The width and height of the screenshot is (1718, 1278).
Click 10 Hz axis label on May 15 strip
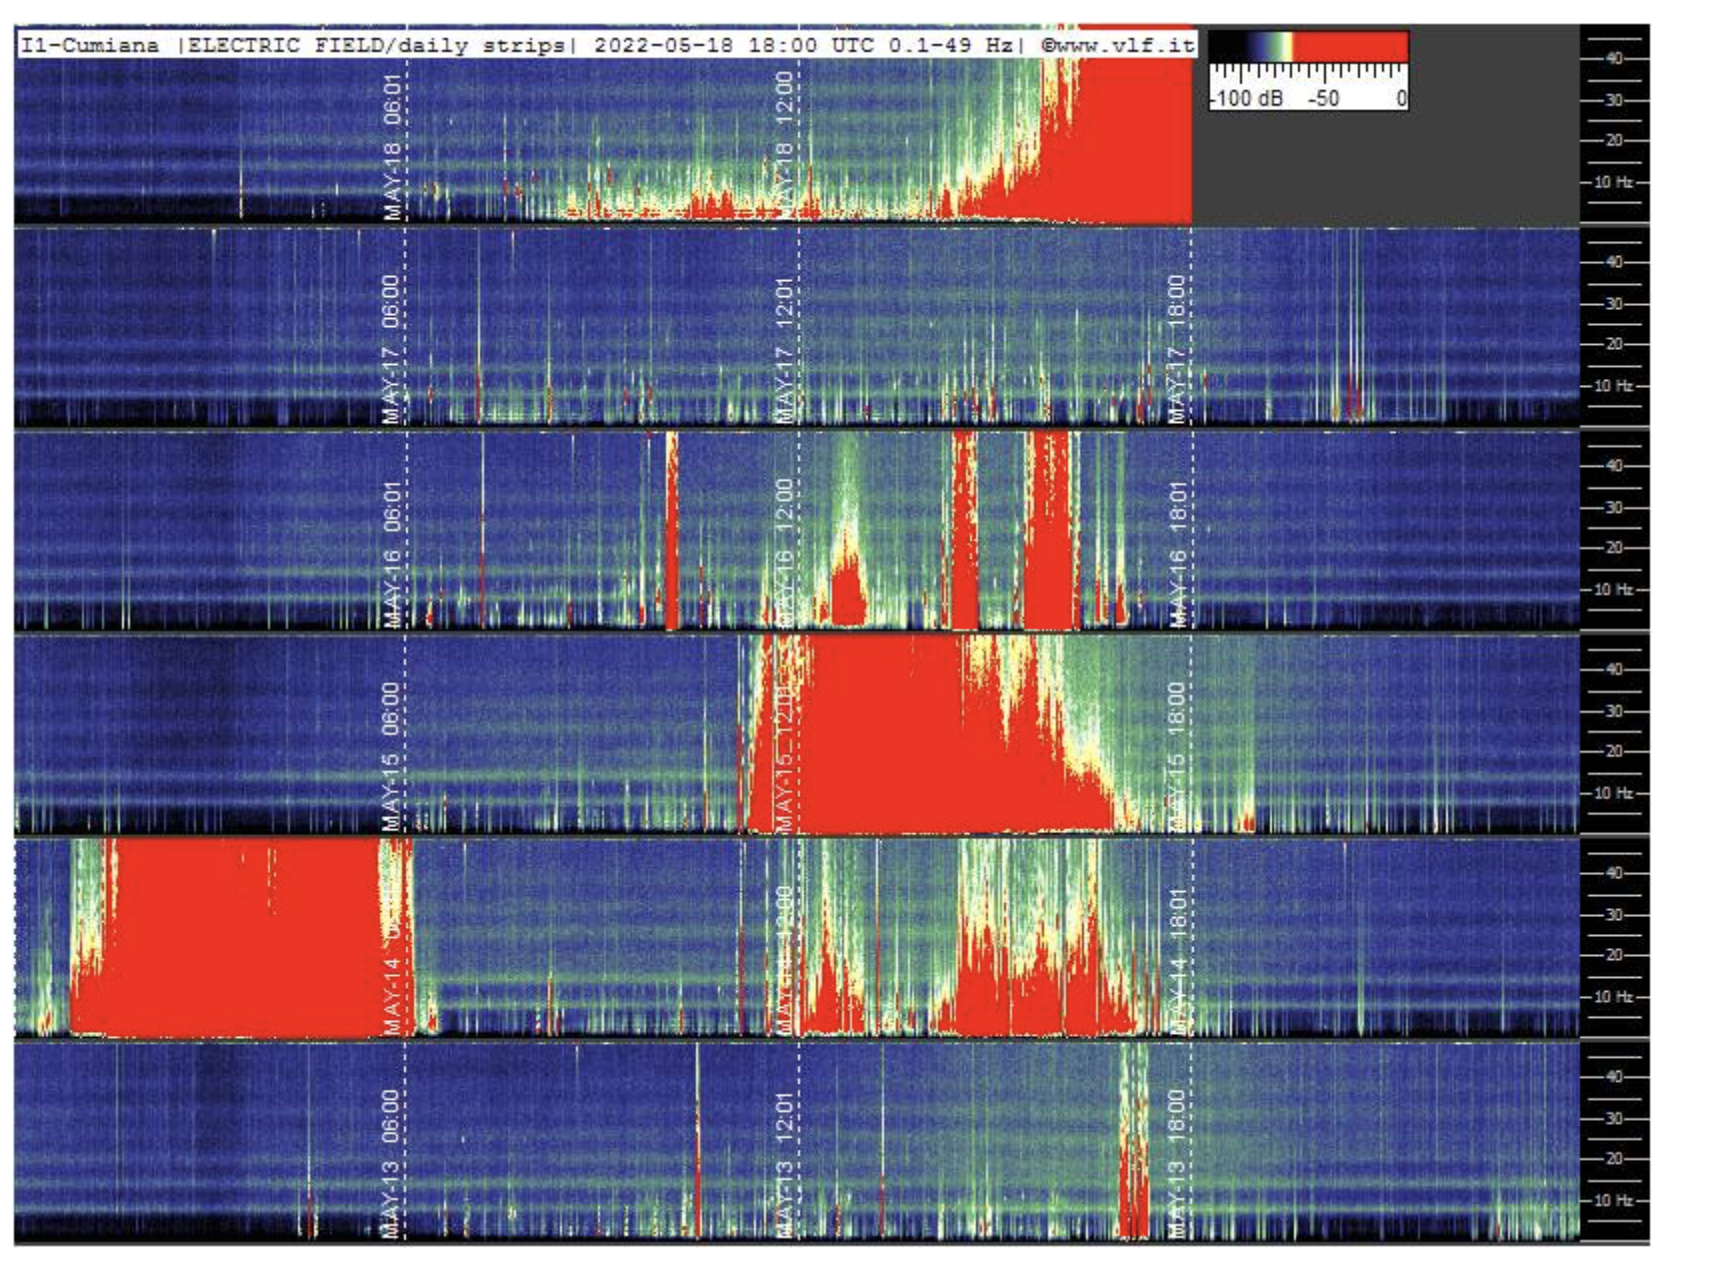(1613, 793)
